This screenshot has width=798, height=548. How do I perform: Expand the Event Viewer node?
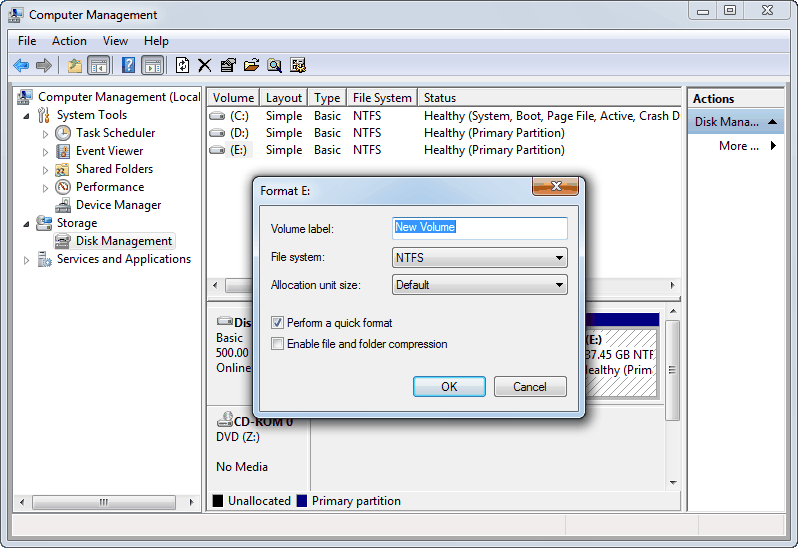(x=45, y=152)
